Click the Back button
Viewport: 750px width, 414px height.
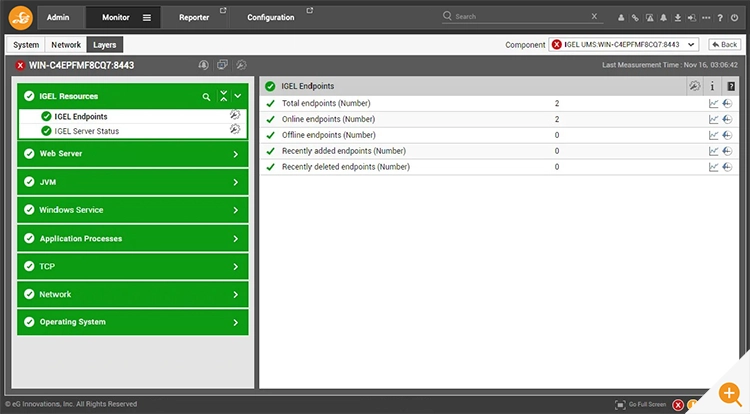pyautogui.click(x=725, y=44)
